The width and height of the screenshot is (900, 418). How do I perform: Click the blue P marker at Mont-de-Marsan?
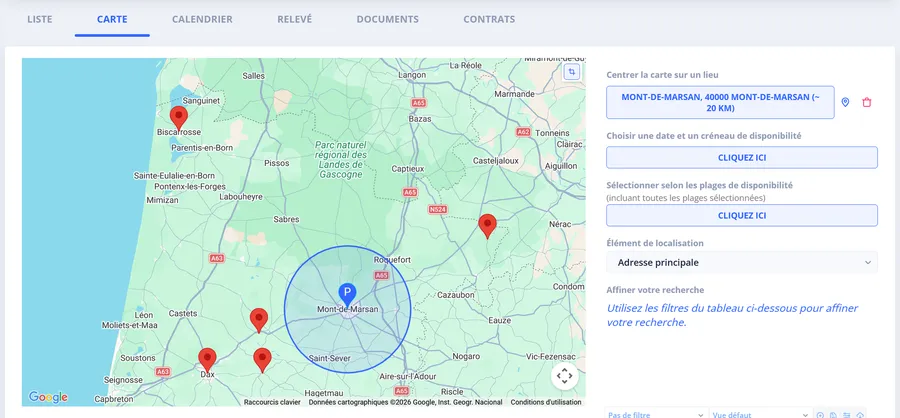[347, 294]
